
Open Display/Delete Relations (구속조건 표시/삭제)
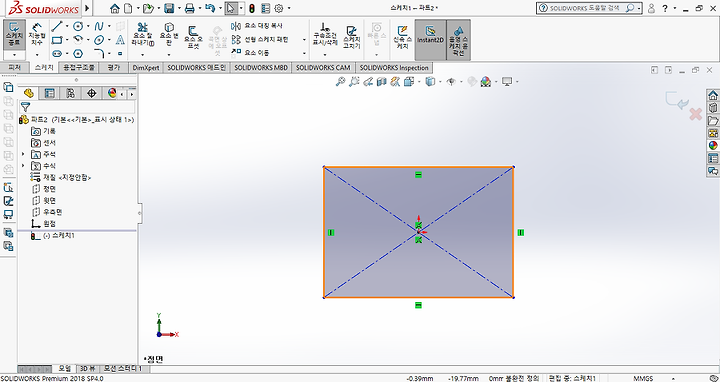325,34
